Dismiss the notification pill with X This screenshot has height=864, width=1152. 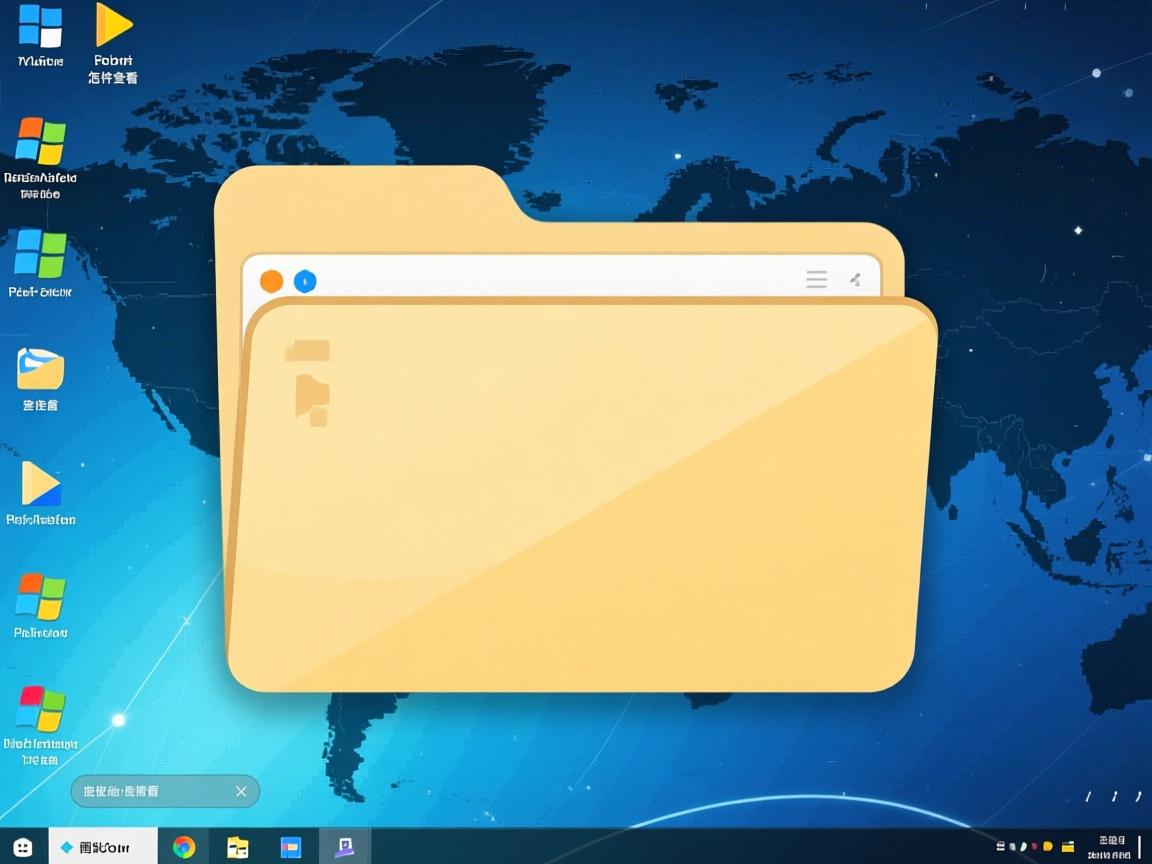click(240, 791)
